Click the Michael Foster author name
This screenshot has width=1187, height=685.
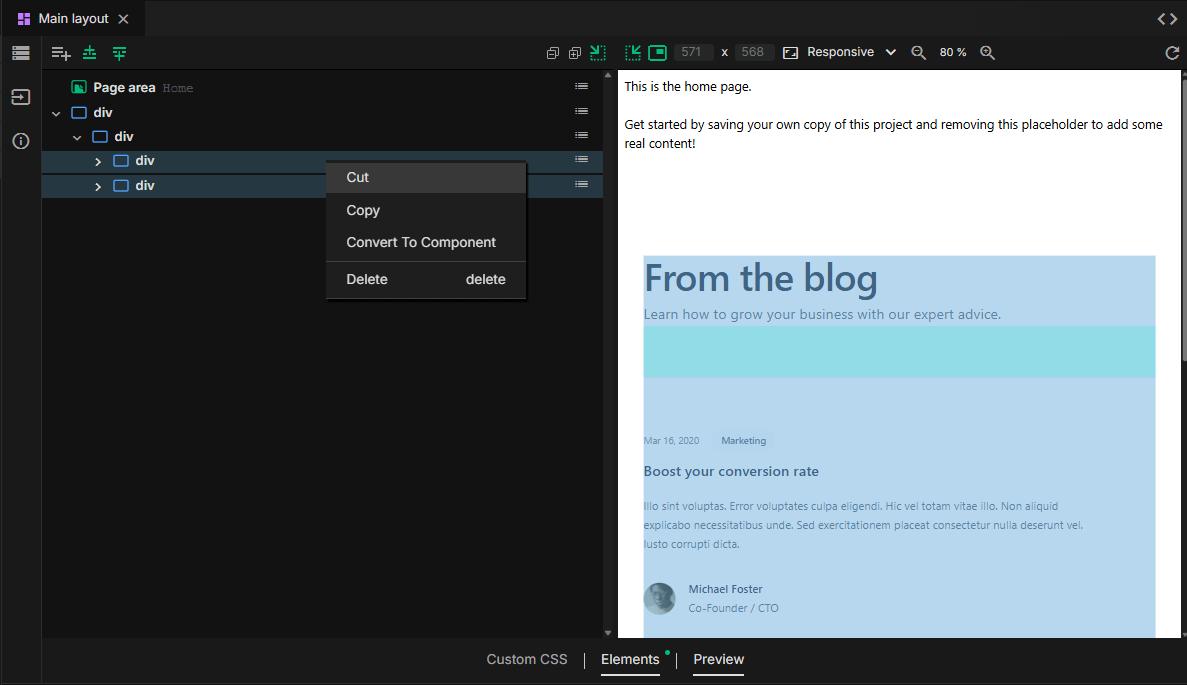coord(725,589)
